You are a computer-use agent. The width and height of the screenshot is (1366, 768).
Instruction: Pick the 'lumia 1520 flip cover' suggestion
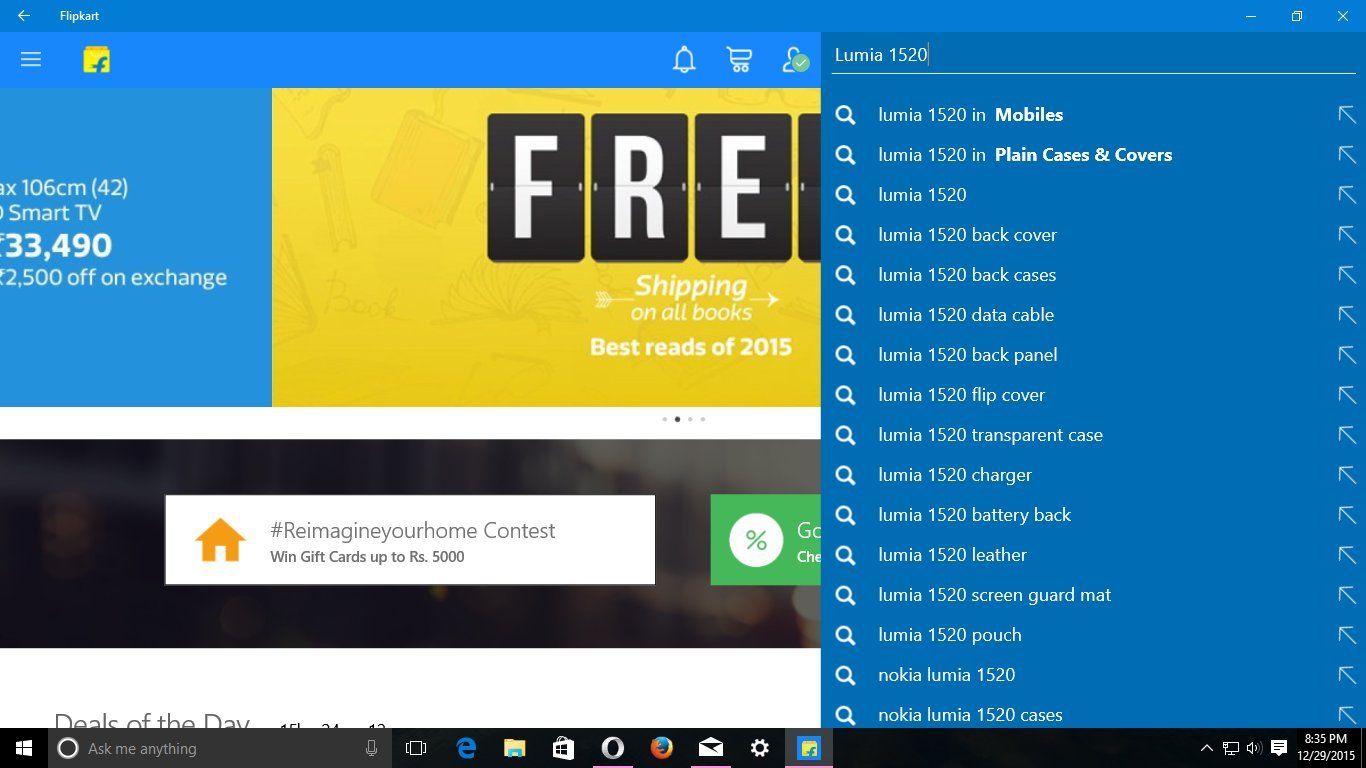[1093, 395]
